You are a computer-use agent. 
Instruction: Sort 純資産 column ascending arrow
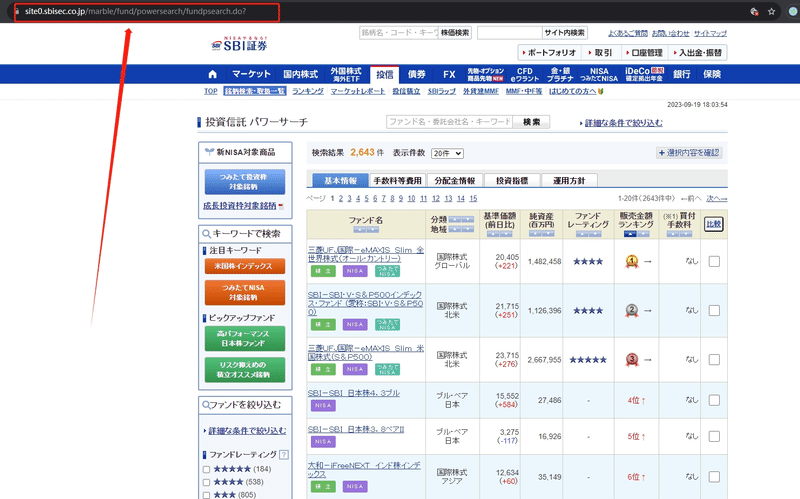click(535, 234)
